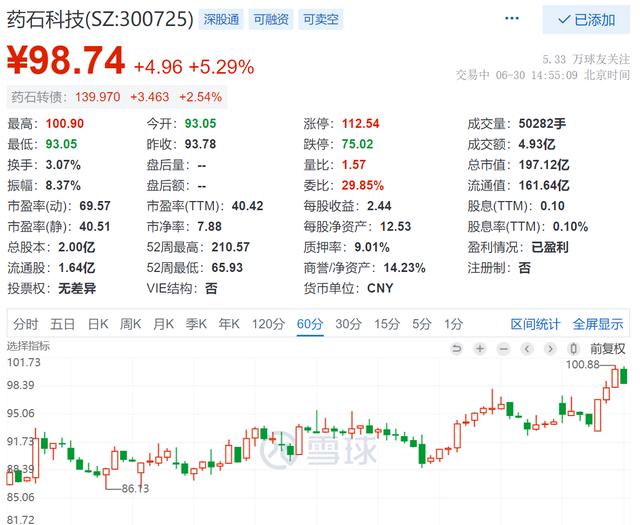Screen dimensions: 640x525
Task: Click the last green candlestick on the chart
Action: tap(623, 376)
